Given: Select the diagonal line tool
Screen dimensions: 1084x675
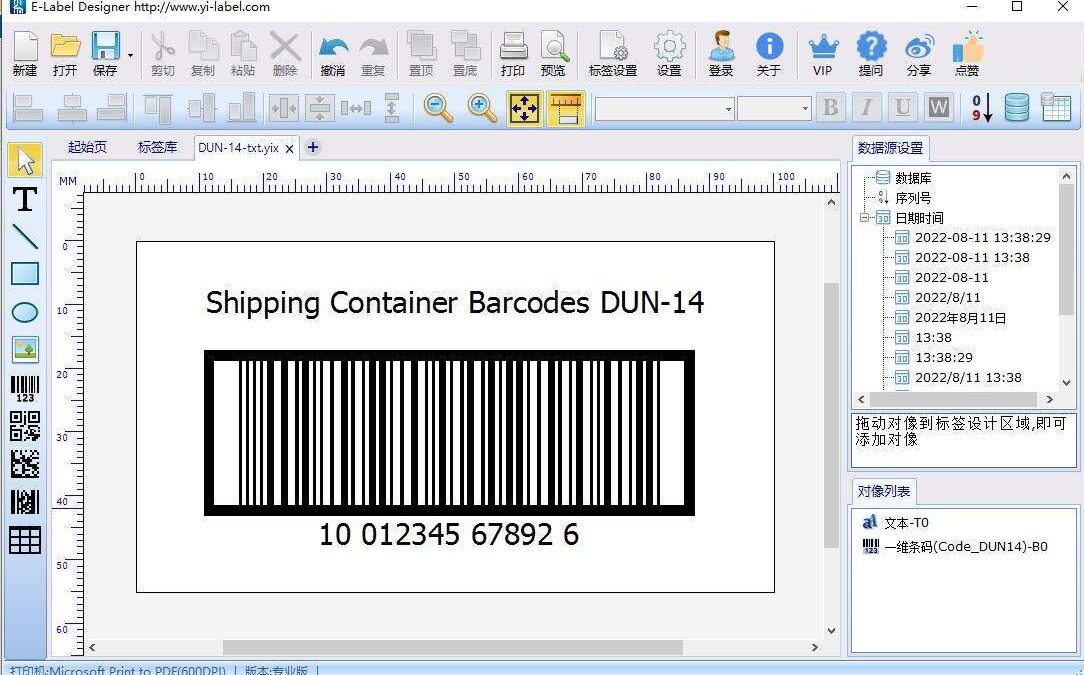Looking at the screenshot, I should (x=25, y=237).
